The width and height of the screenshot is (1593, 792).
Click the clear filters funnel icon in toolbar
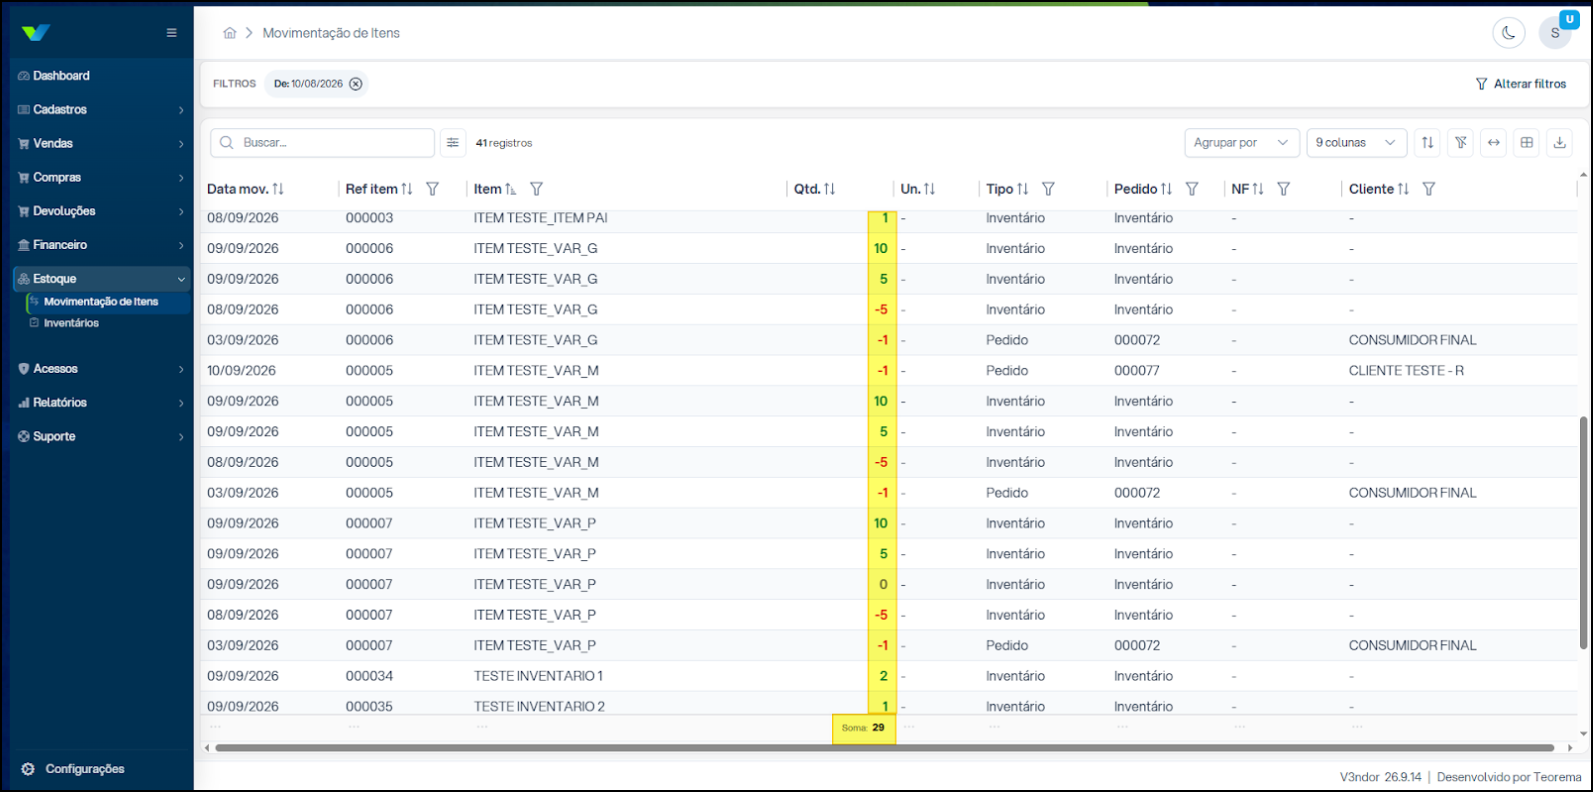(x=1461, y=143)
